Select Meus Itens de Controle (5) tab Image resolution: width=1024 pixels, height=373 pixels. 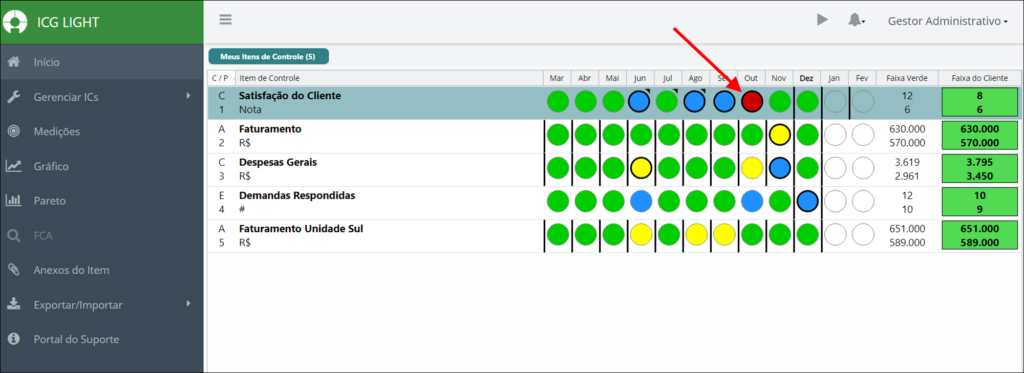(268, 57)
